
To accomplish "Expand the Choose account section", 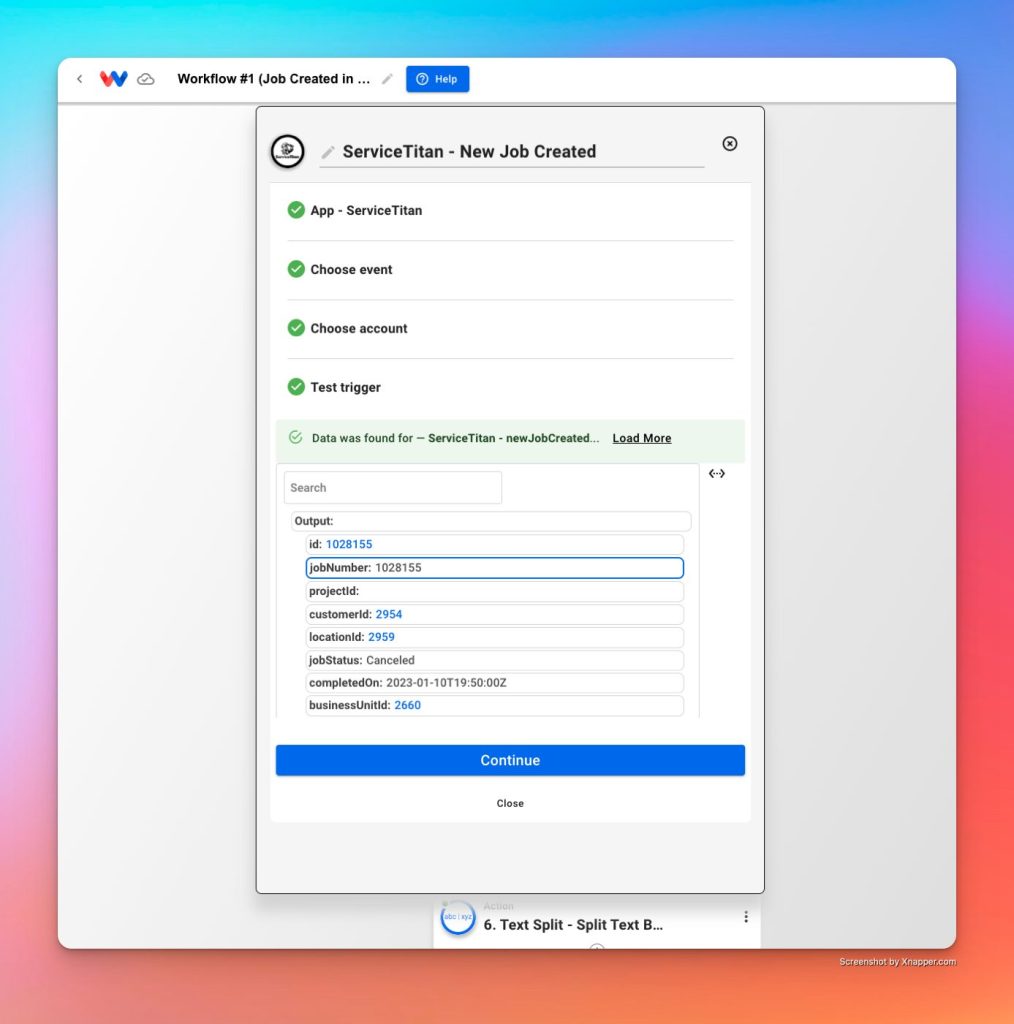I will point(511,328).
